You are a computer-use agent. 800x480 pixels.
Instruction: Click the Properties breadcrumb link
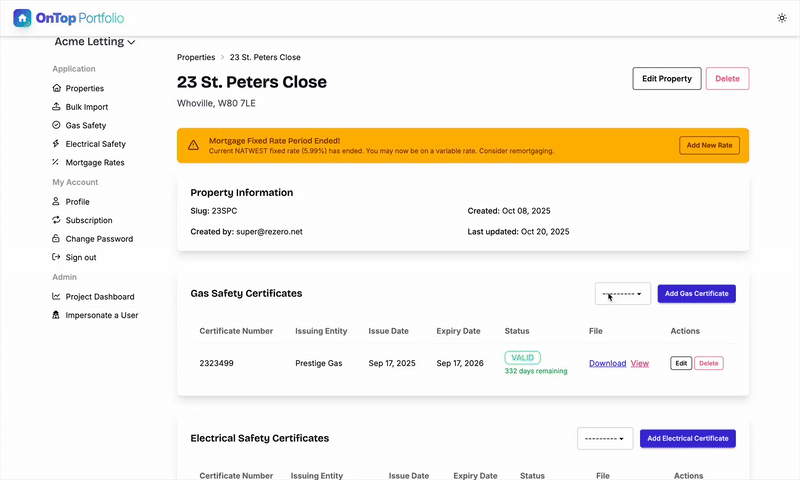click(x=196, y=57)
